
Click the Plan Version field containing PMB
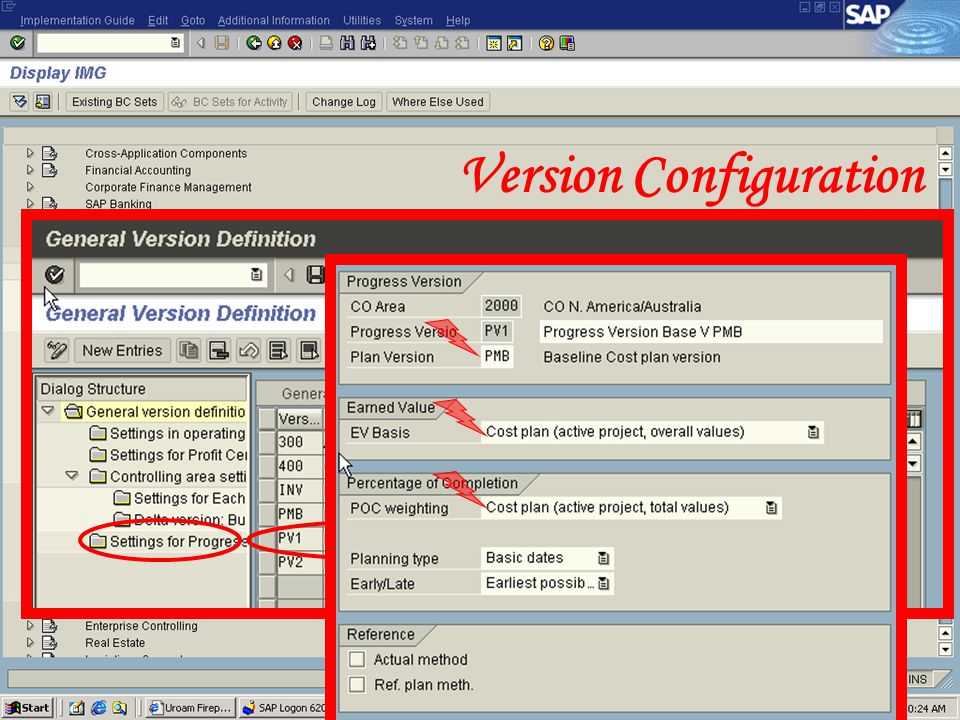497,356
